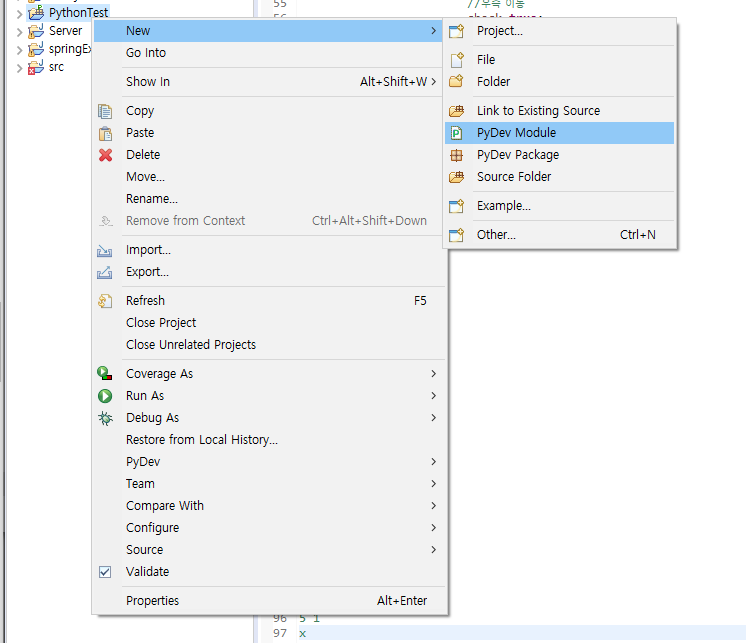Click the Copy icon in context menu
This screenshot has width=746, height=643.
[105, 111]
